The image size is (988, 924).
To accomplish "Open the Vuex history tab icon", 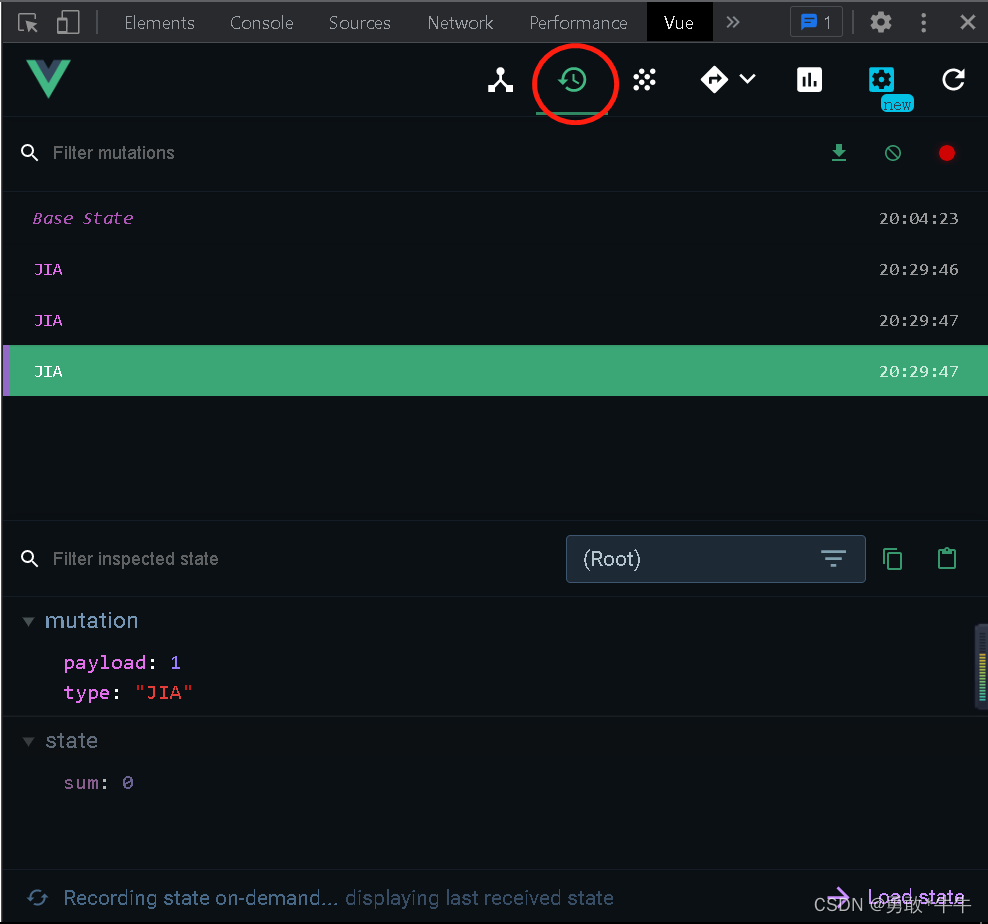I will 573,80.
